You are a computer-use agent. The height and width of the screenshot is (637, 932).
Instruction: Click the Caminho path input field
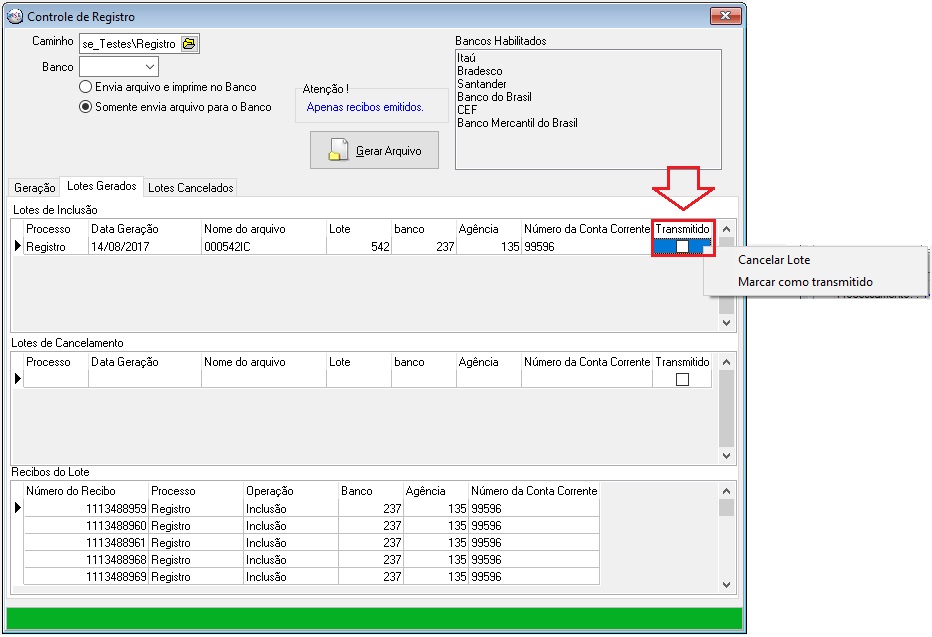point(128,43)
